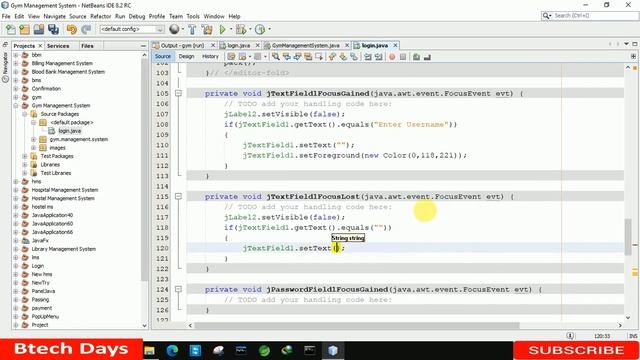Image resolution: width=640 pixels, height=360 pixels.
Task: Click the Comment lines icon
Action: (416, 57)
